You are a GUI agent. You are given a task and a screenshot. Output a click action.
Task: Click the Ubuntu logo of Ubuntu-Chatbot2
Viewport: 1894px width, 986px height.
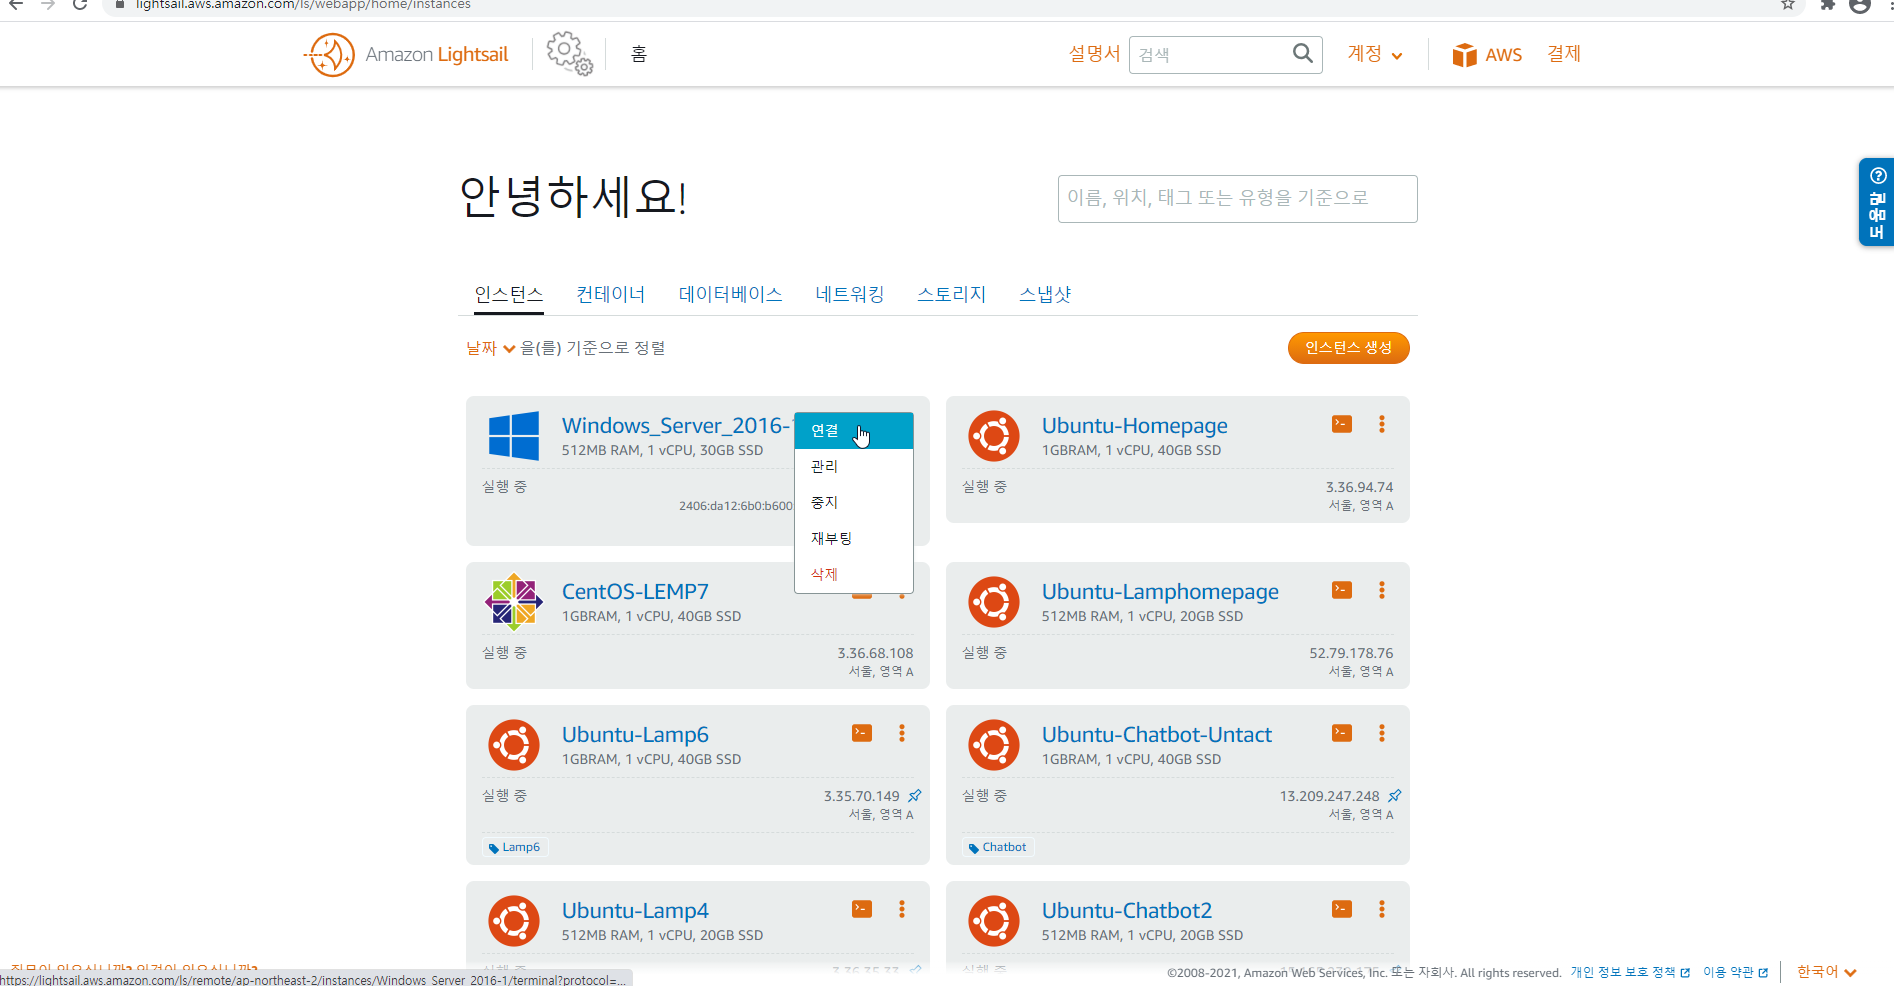click(994, 921)
